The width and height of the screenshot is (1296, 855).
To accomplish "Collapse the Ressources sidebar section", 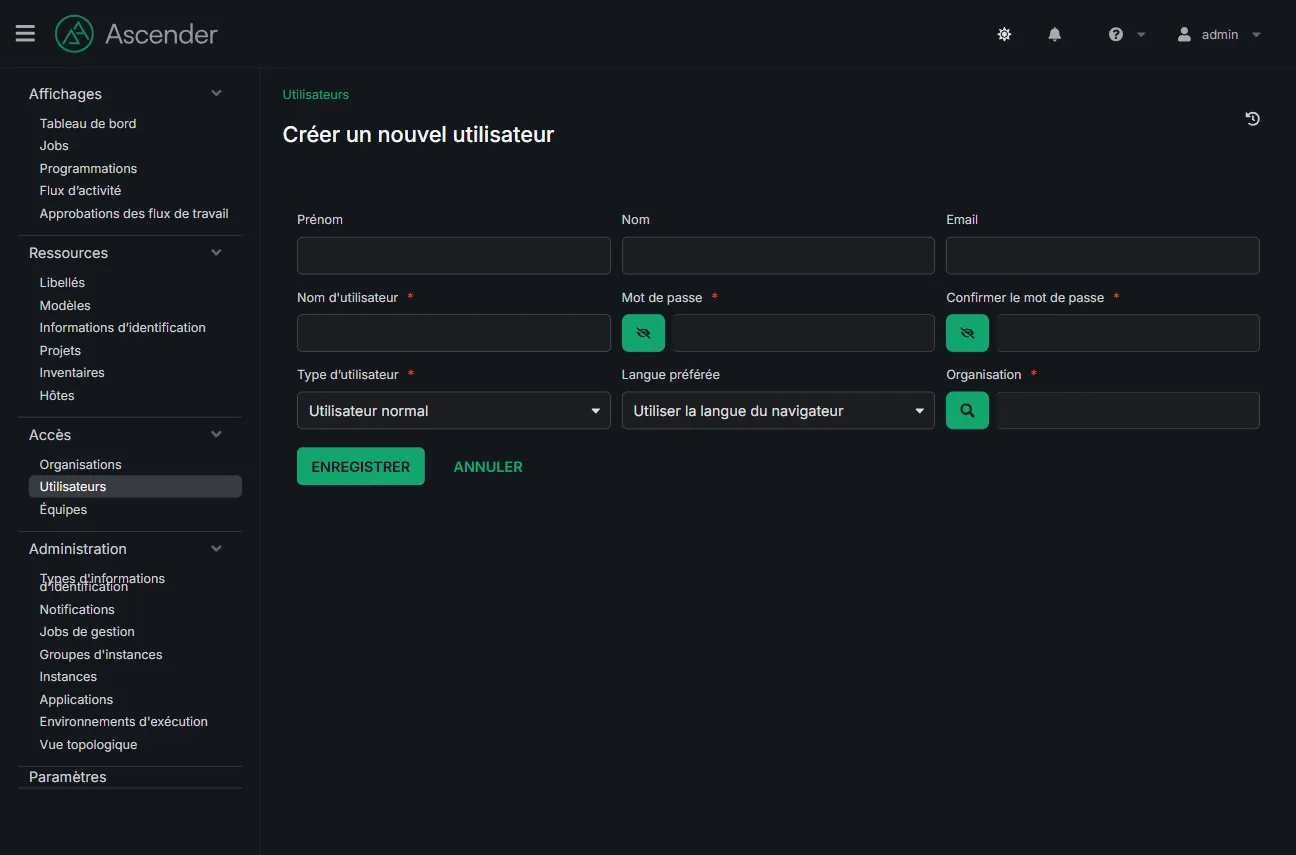I will pyautogui.click(x=216, y=253).
